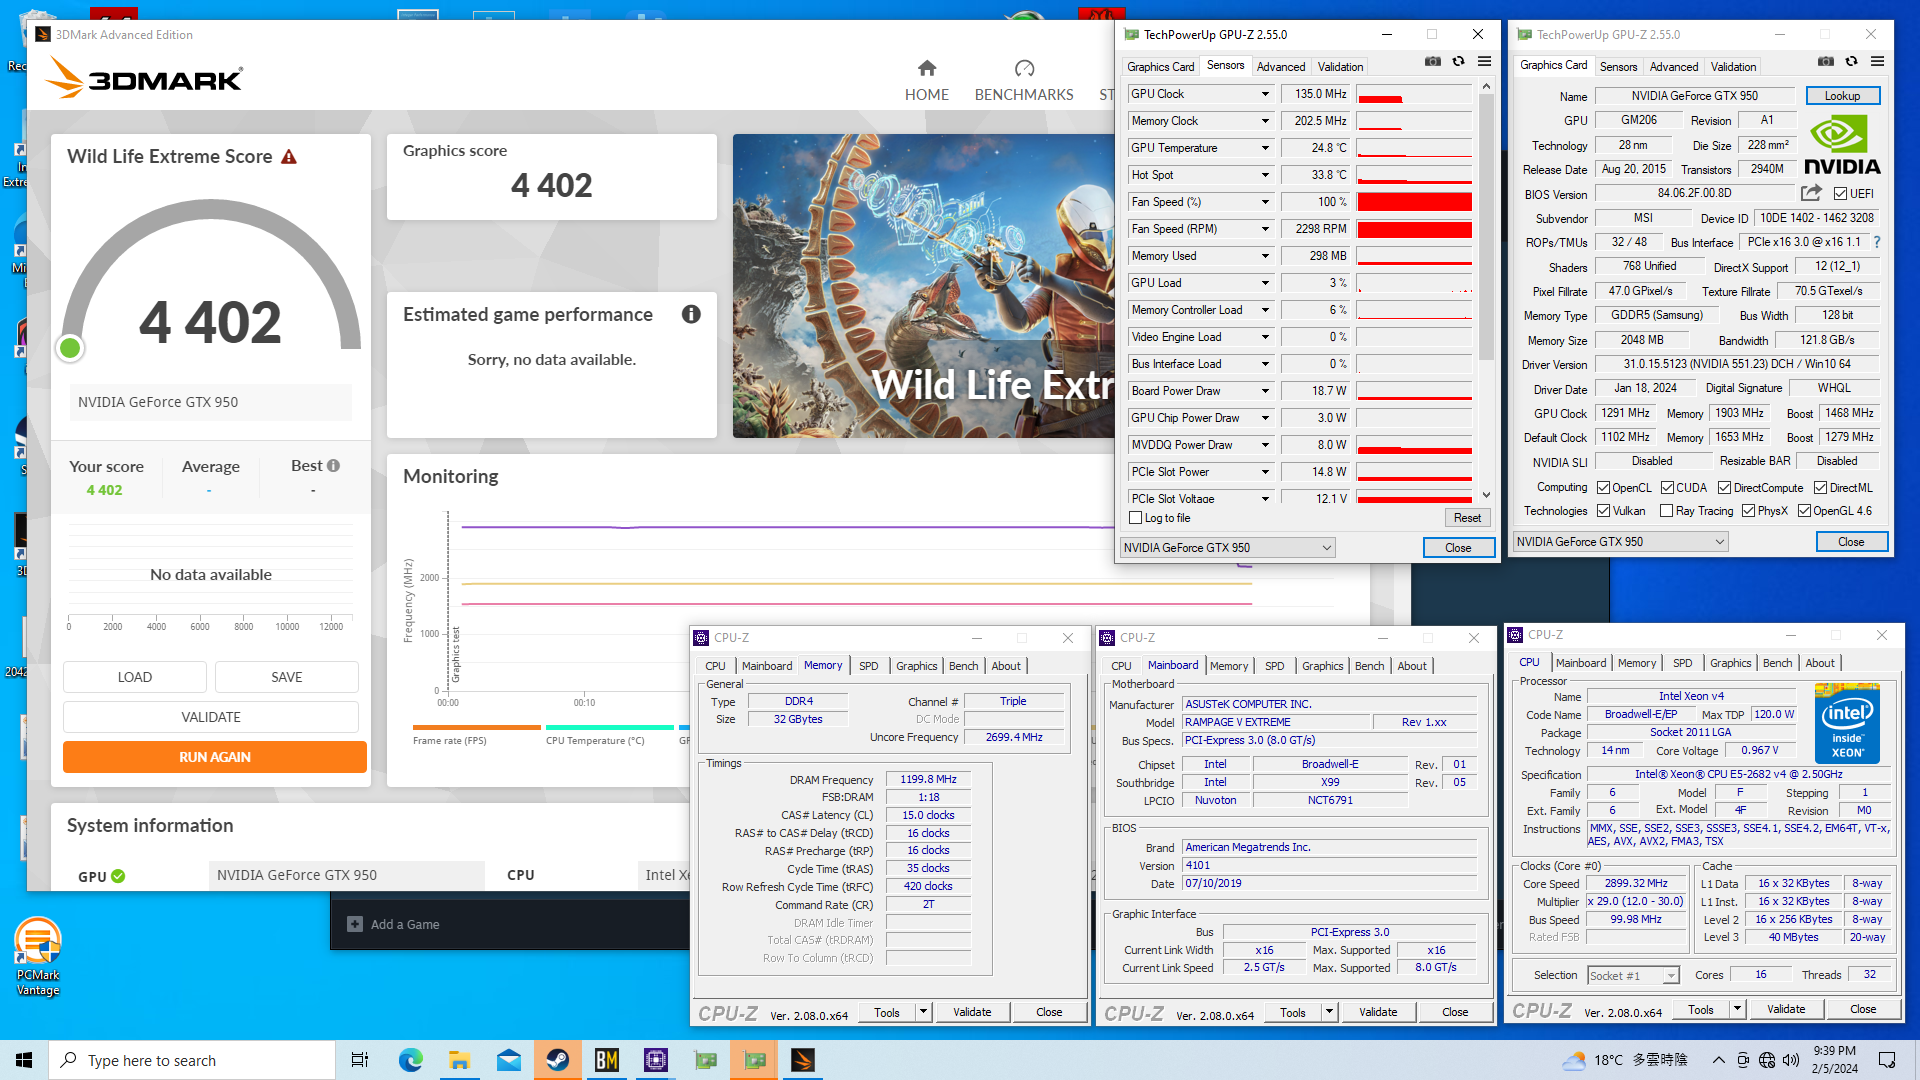Open GPU selector dropdown in GPU-Z Sensors window

tap(1227, 548)
